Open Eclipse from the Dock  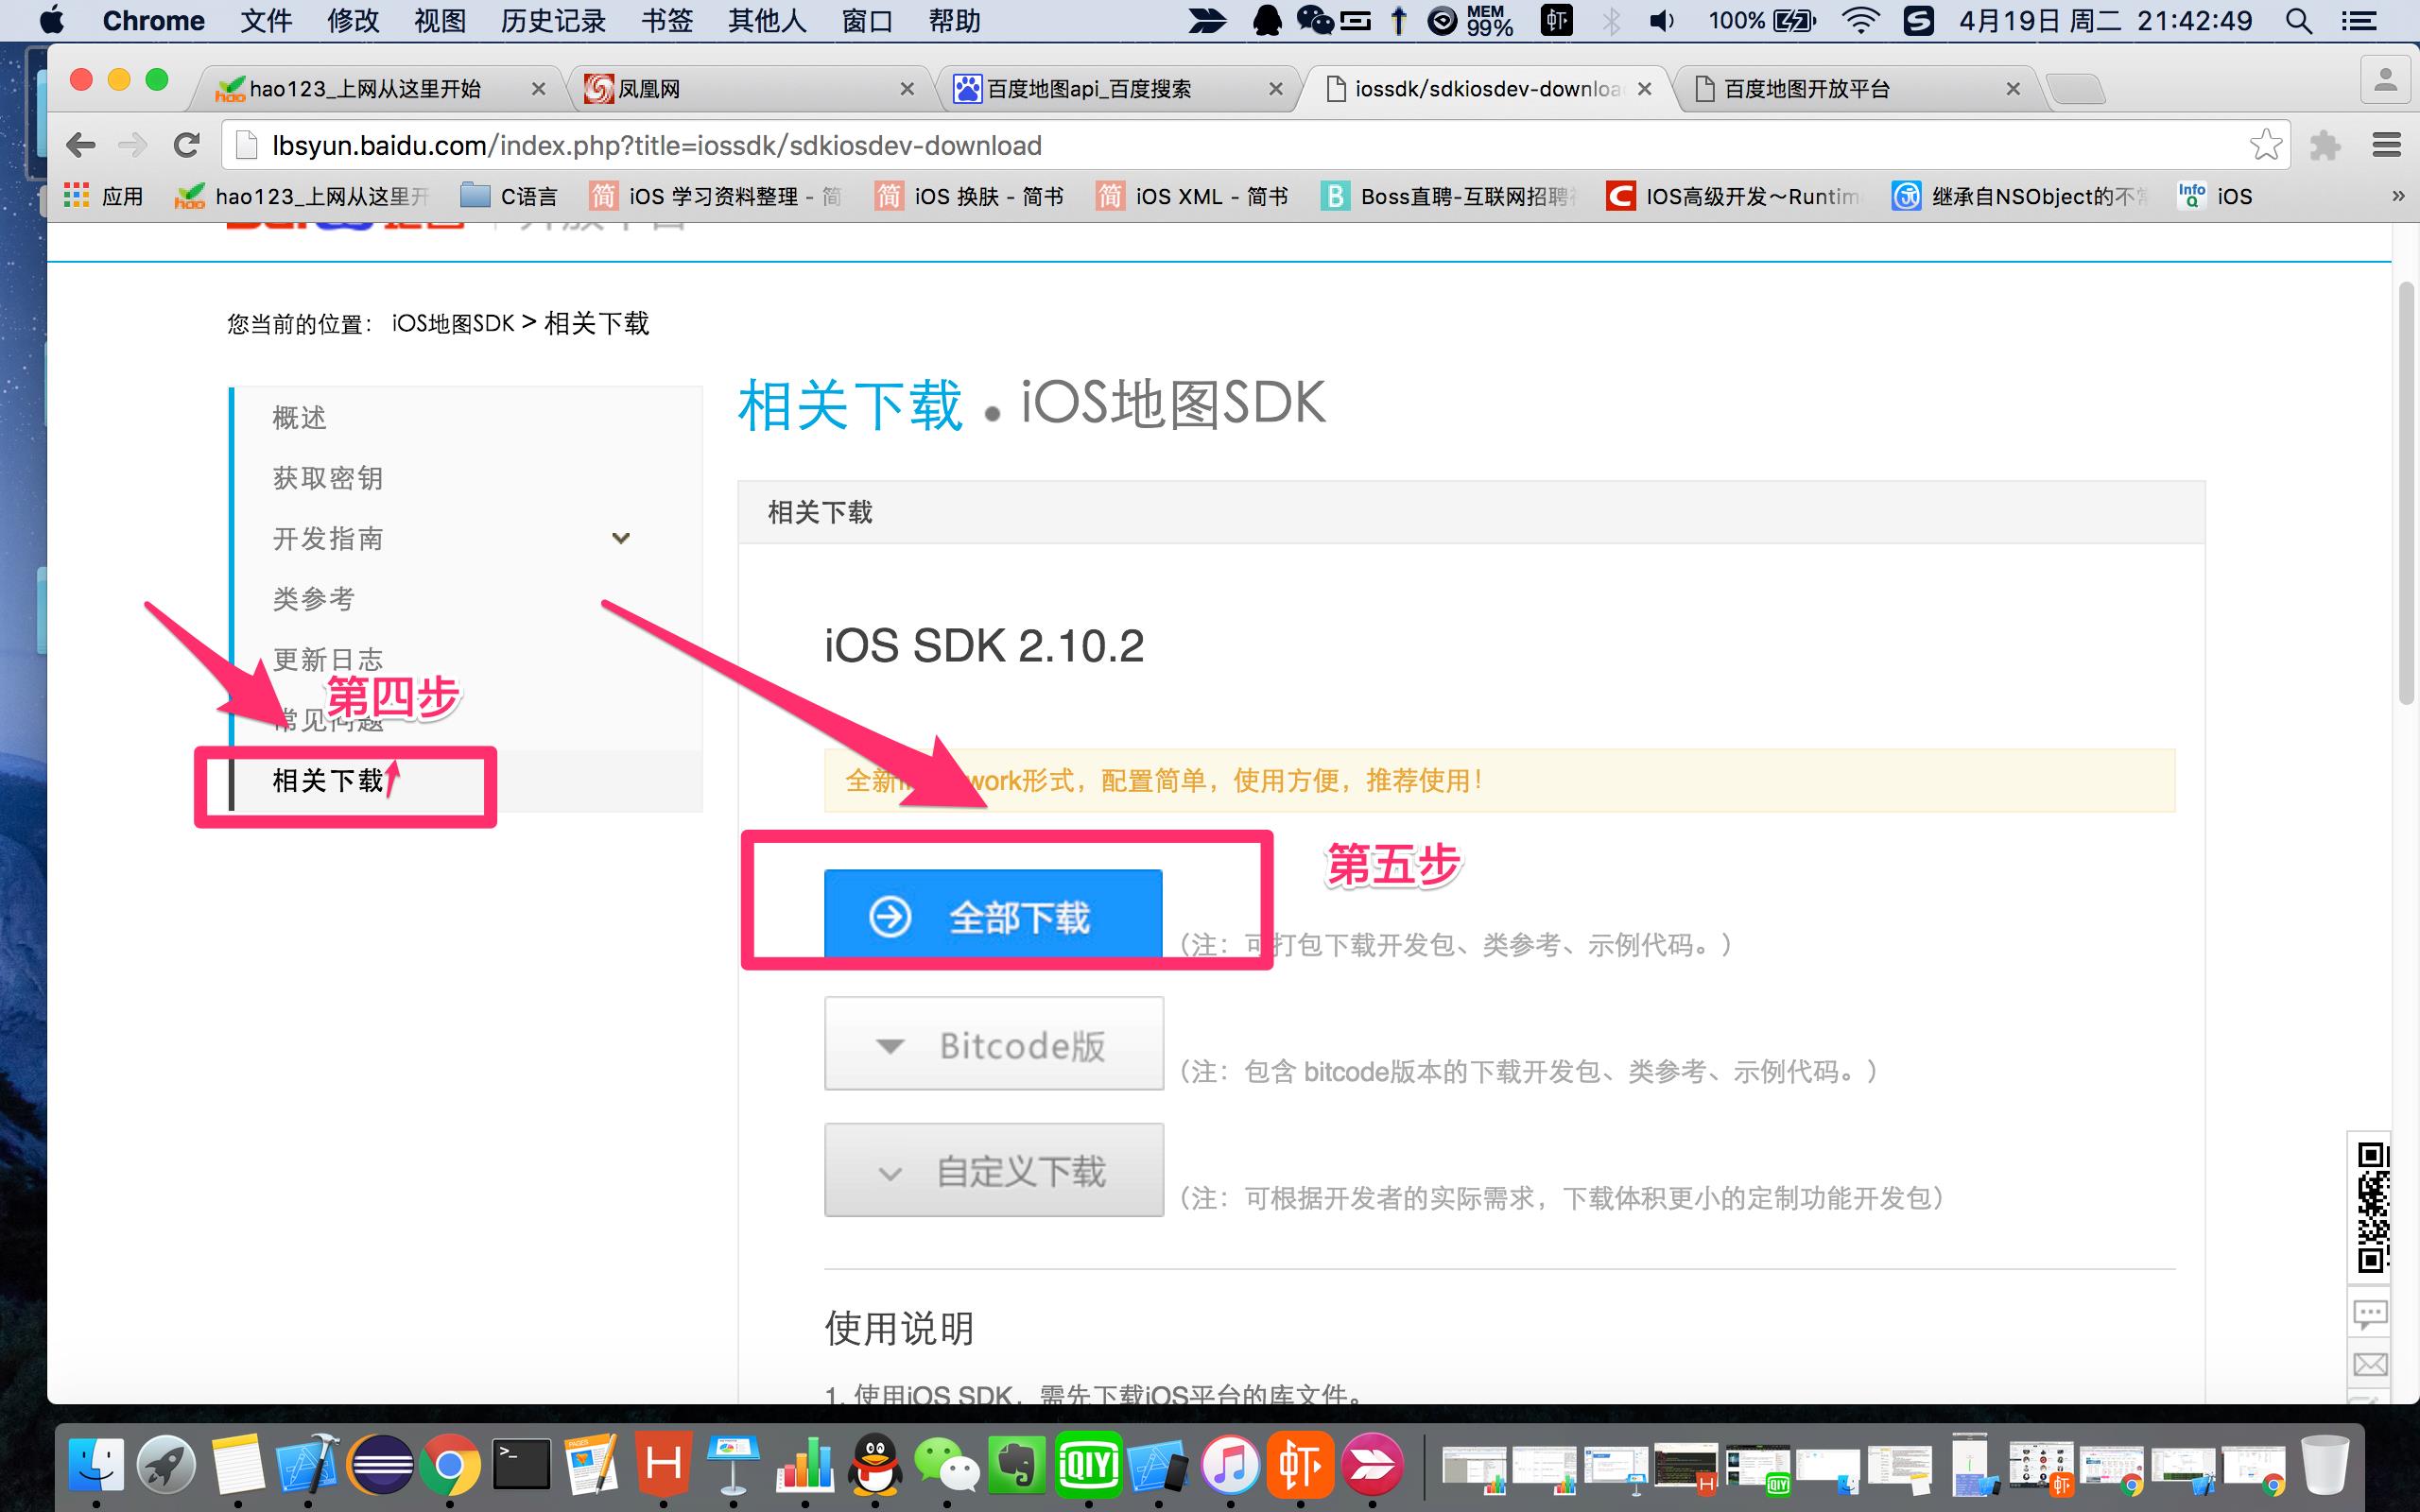click(380, 1466)
